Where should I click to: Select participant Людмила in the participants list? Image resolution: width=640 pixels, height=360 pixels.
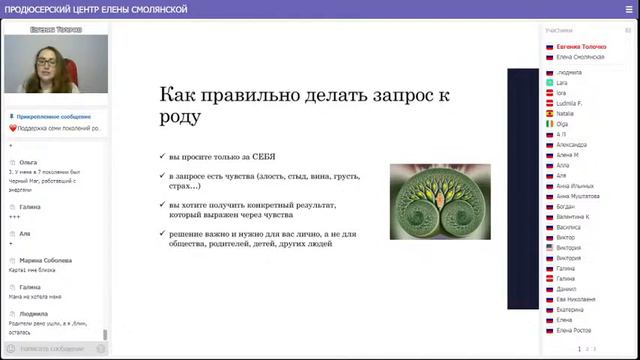click(569, 72)
